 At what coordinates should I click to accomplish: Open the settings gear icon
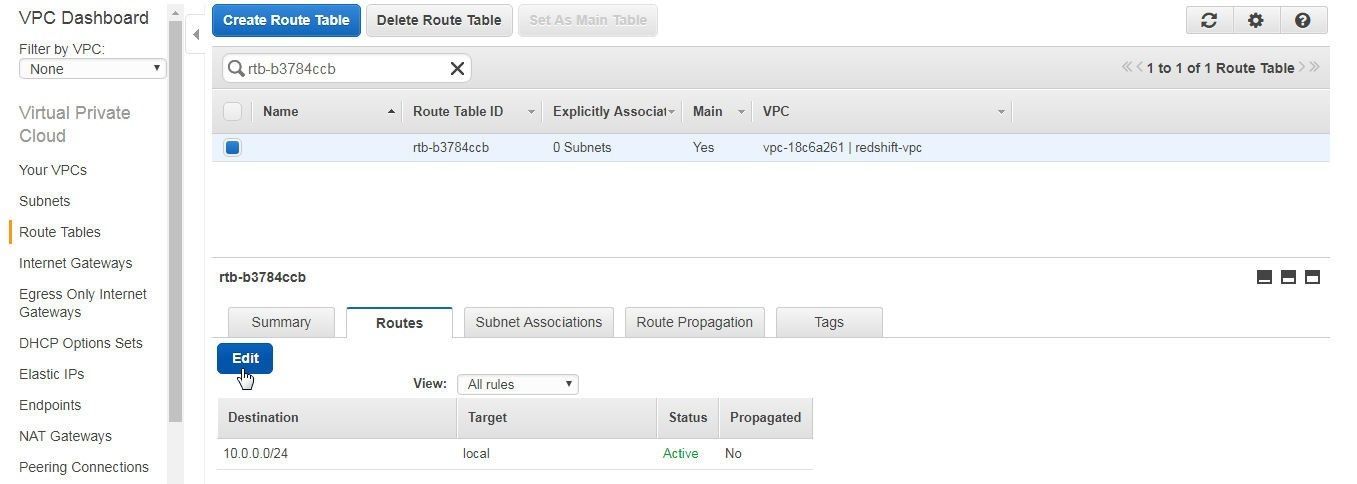(1256, 20)
